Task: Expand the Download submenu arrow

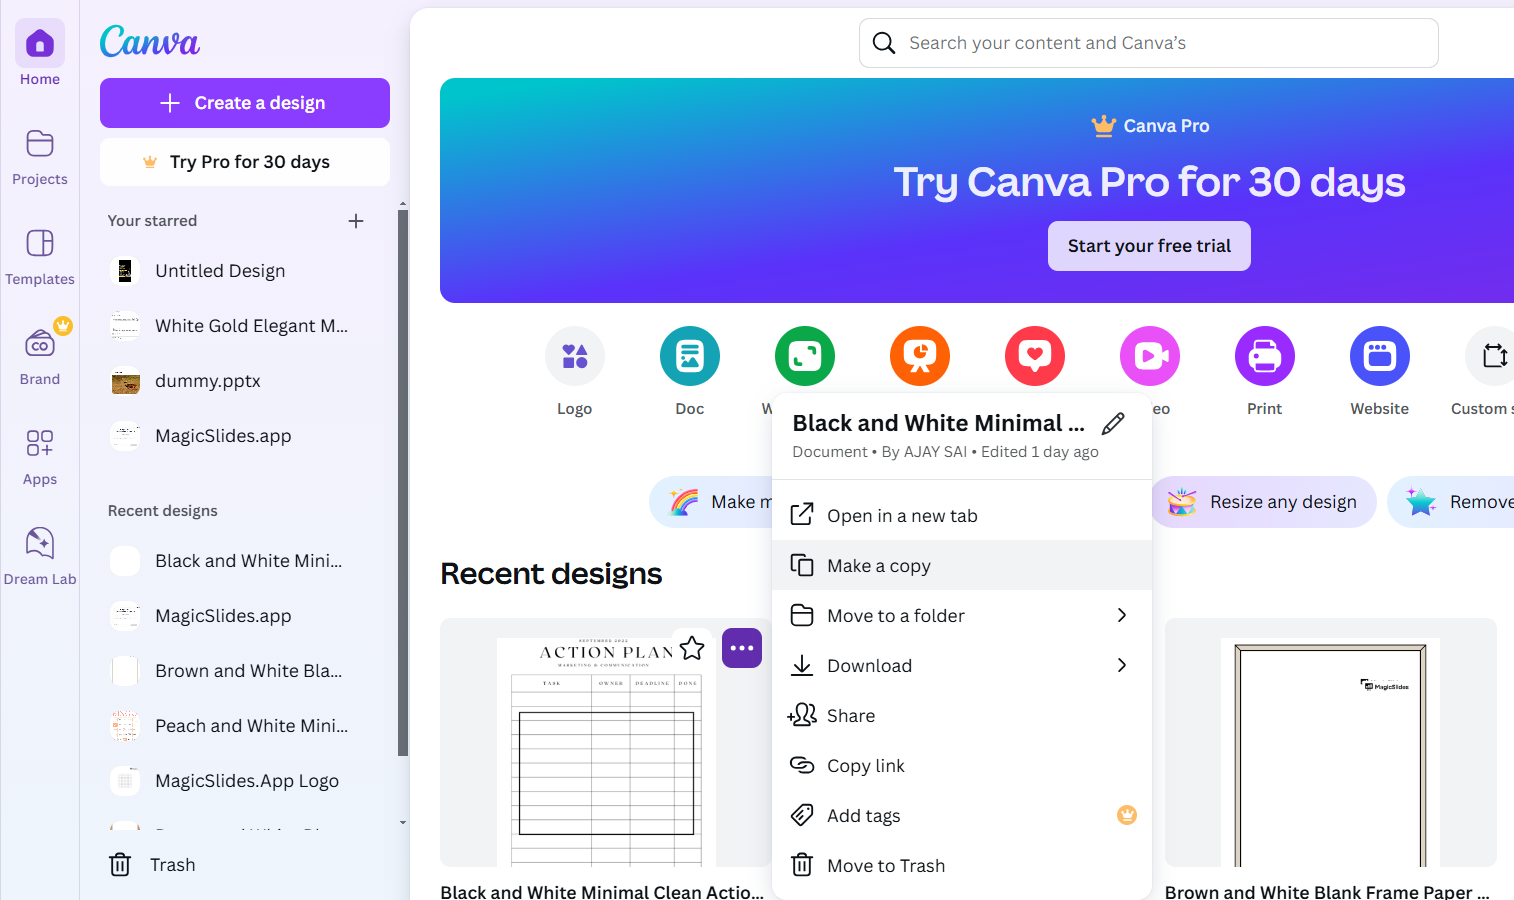Action: (x=1122, y=666)
